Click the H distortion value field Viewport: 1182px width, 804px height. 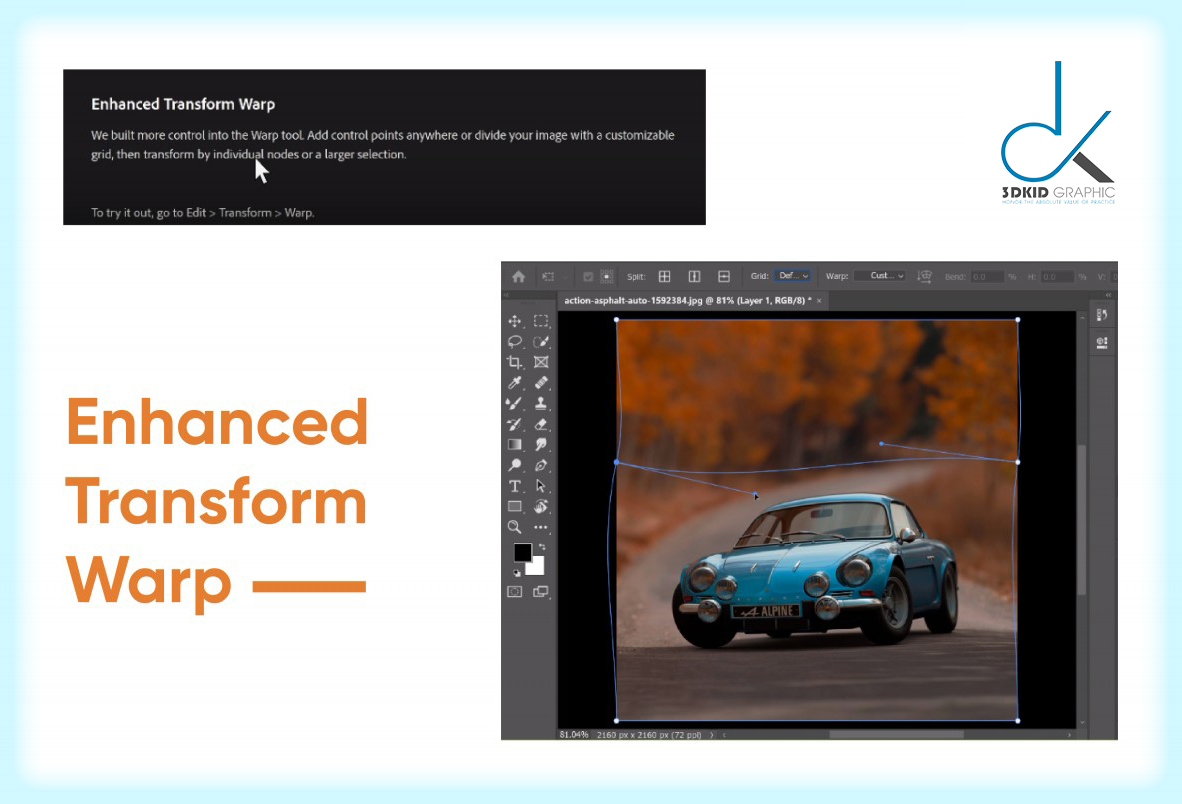click(x=1057, y=277)
